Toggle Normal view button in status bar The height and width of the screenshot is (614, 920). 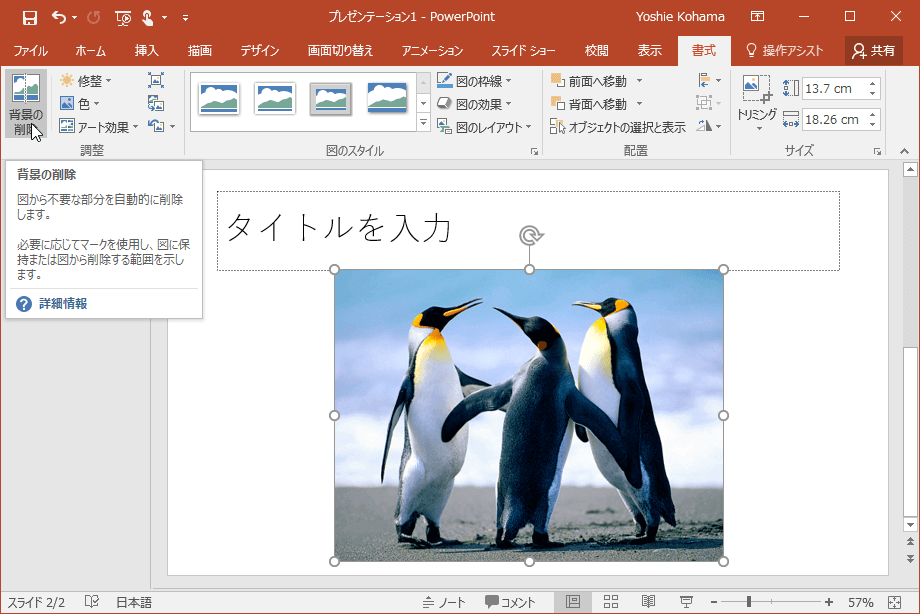pos(573,602)
